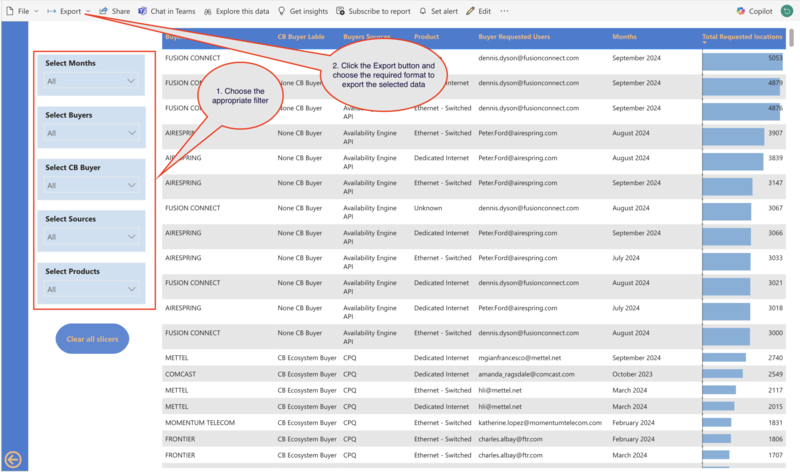This screenshot has height=472, width=800.
Task: Click the bell alert icon
Action: (x=422, y=11)
